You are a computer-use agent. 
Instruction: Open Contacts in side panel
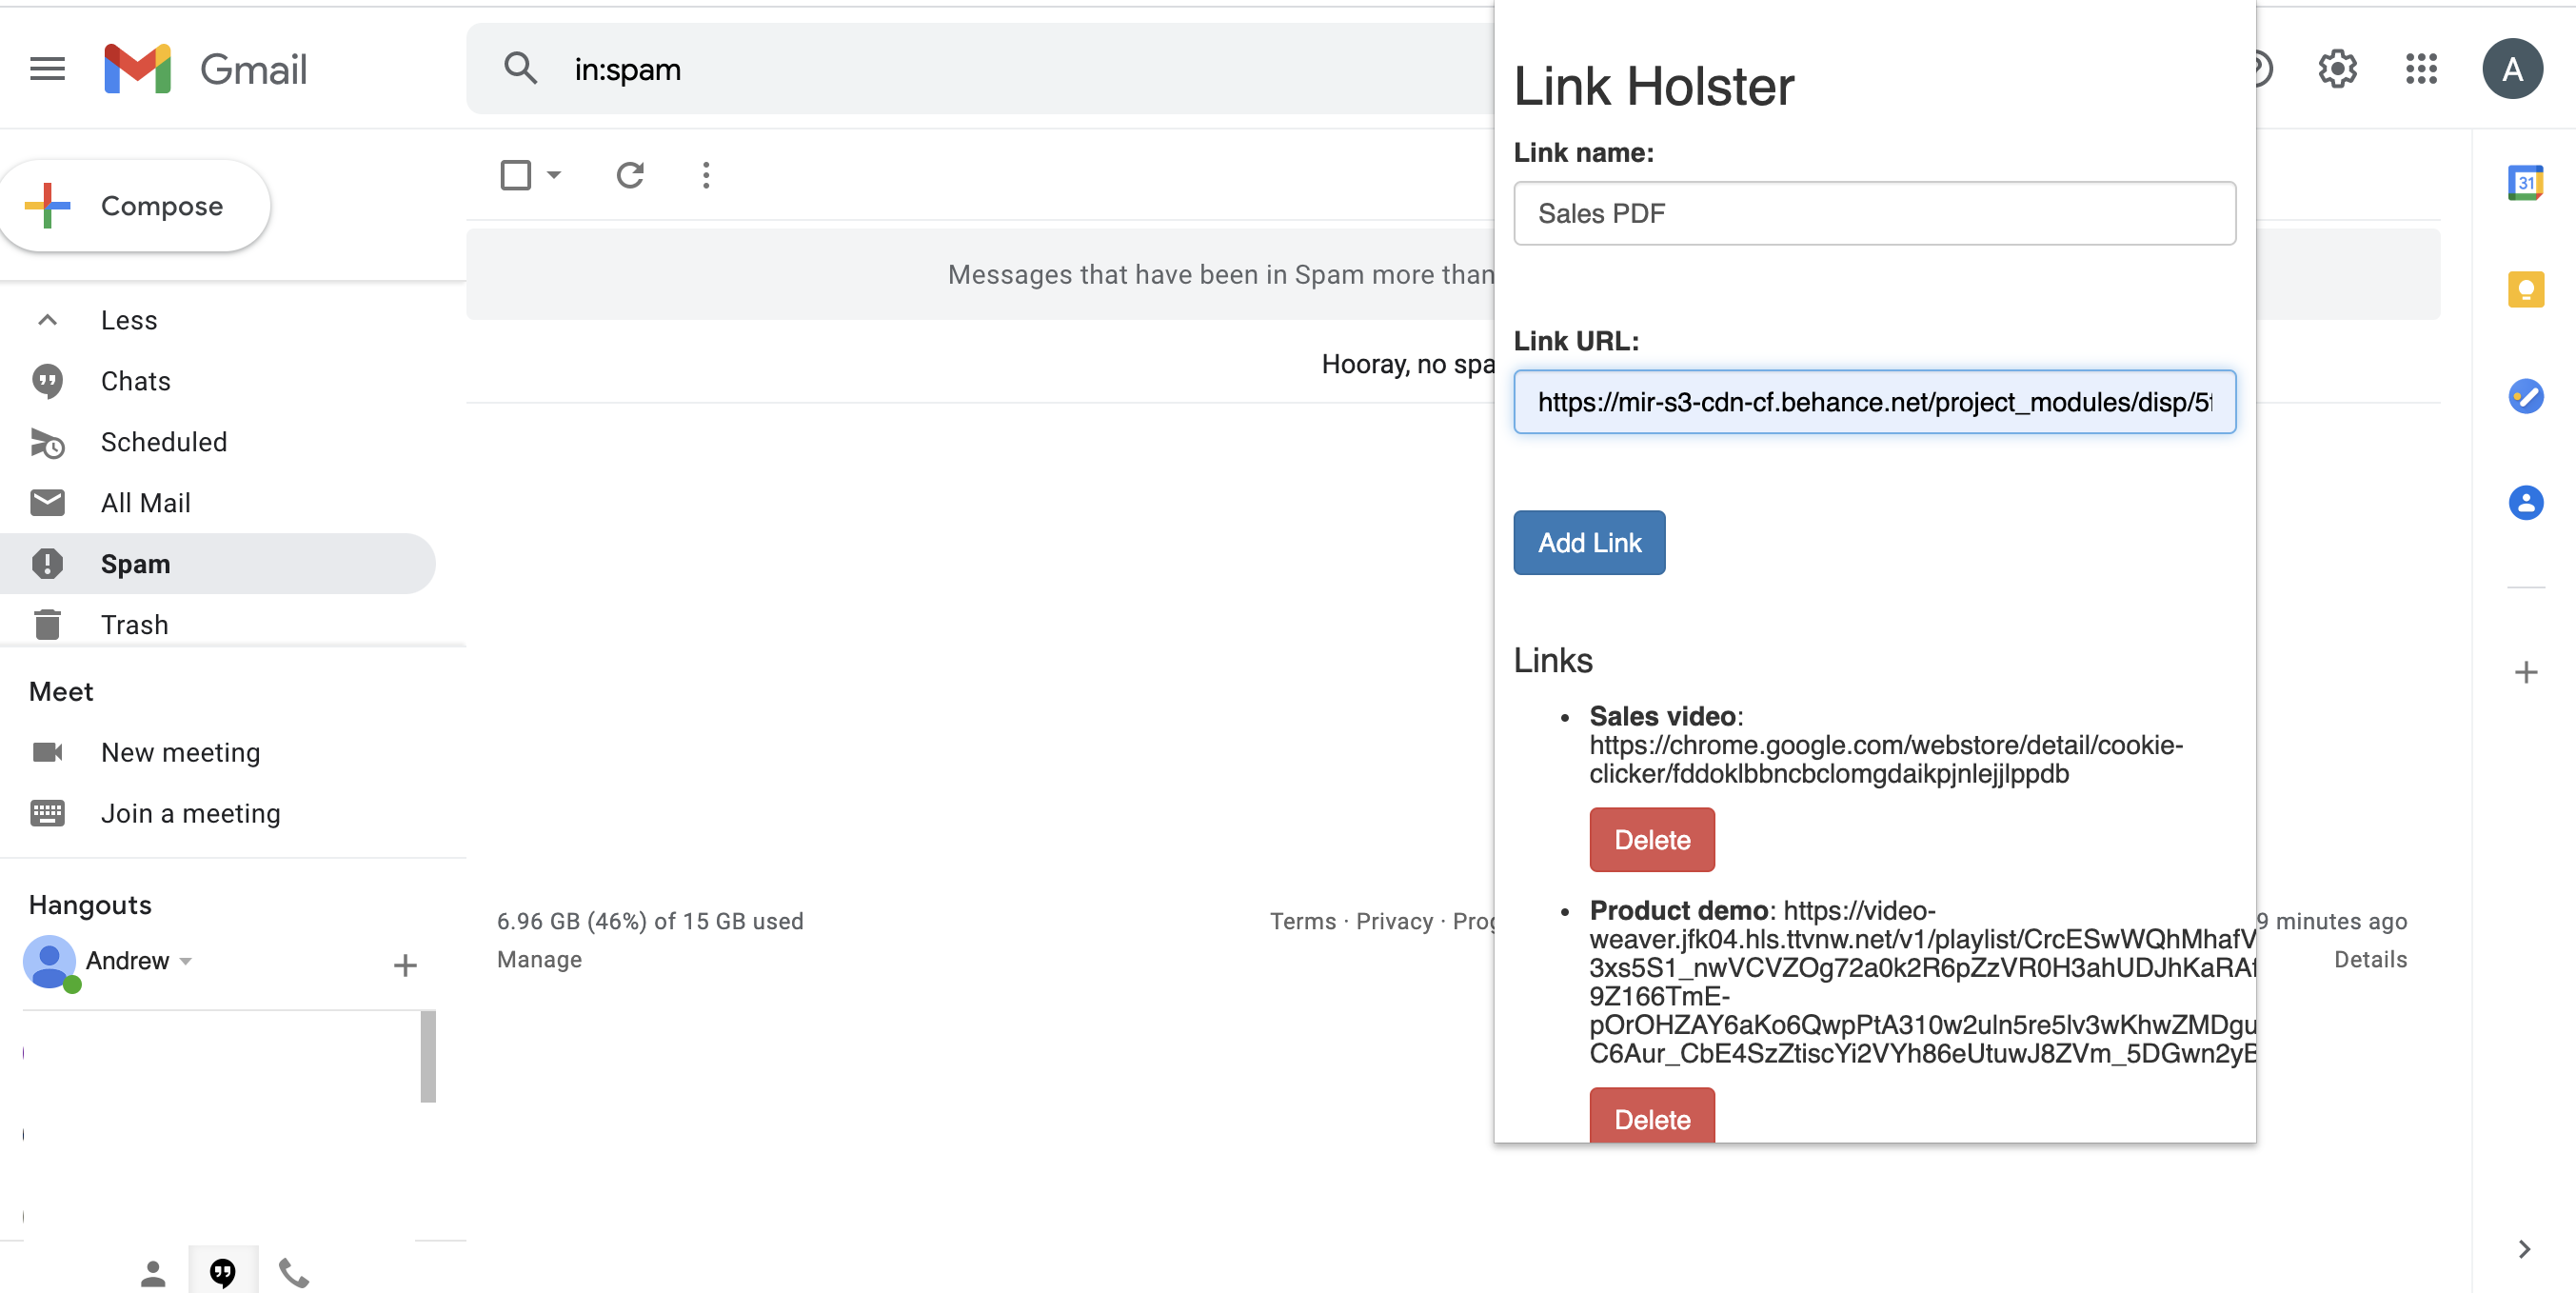pos(2525,502)
